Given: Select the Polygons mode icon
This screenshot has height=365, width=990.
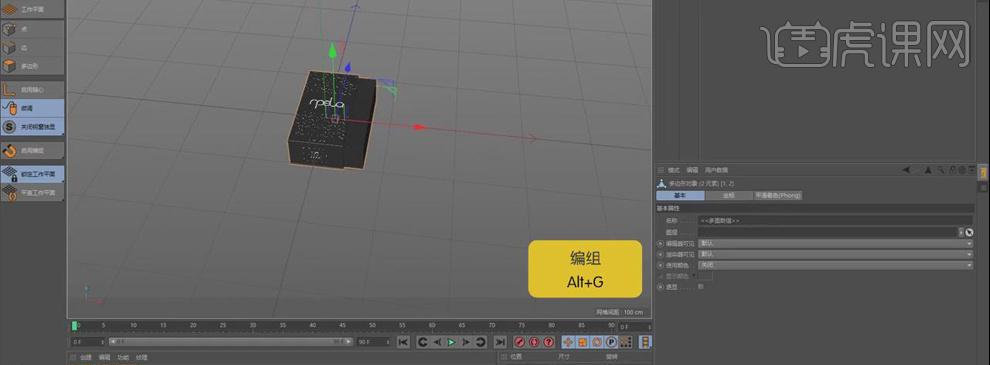Looking at the screenshot, I should click(x=9, y=66).
